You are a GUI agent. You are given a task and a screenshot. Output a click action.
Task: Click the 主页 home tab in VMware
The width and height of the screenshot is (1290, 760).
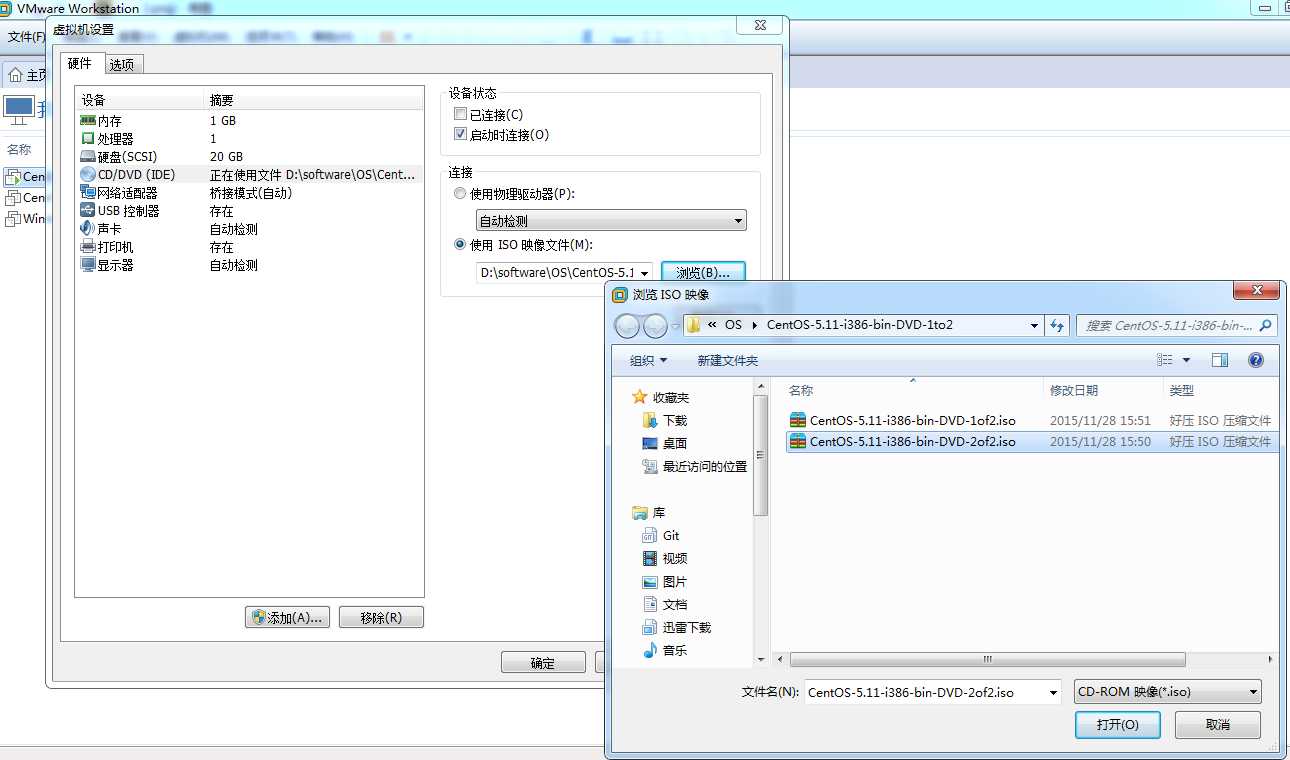(26, 75)
